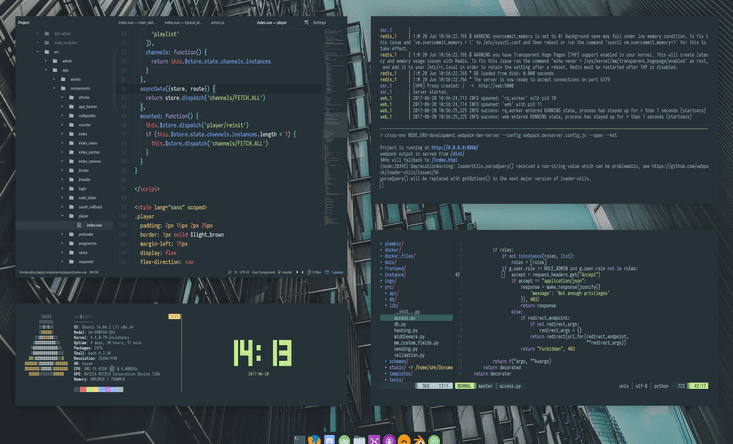Click the purple X app dock icon
The width and height of the screenshot is (733, 444).
[x=374, y=440]
